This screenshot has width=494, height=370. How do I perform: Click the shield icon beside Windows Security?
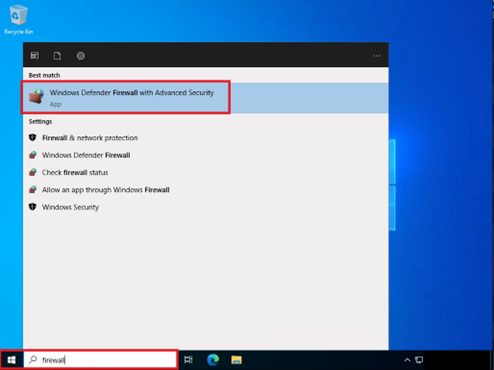(x=32, y=207)
